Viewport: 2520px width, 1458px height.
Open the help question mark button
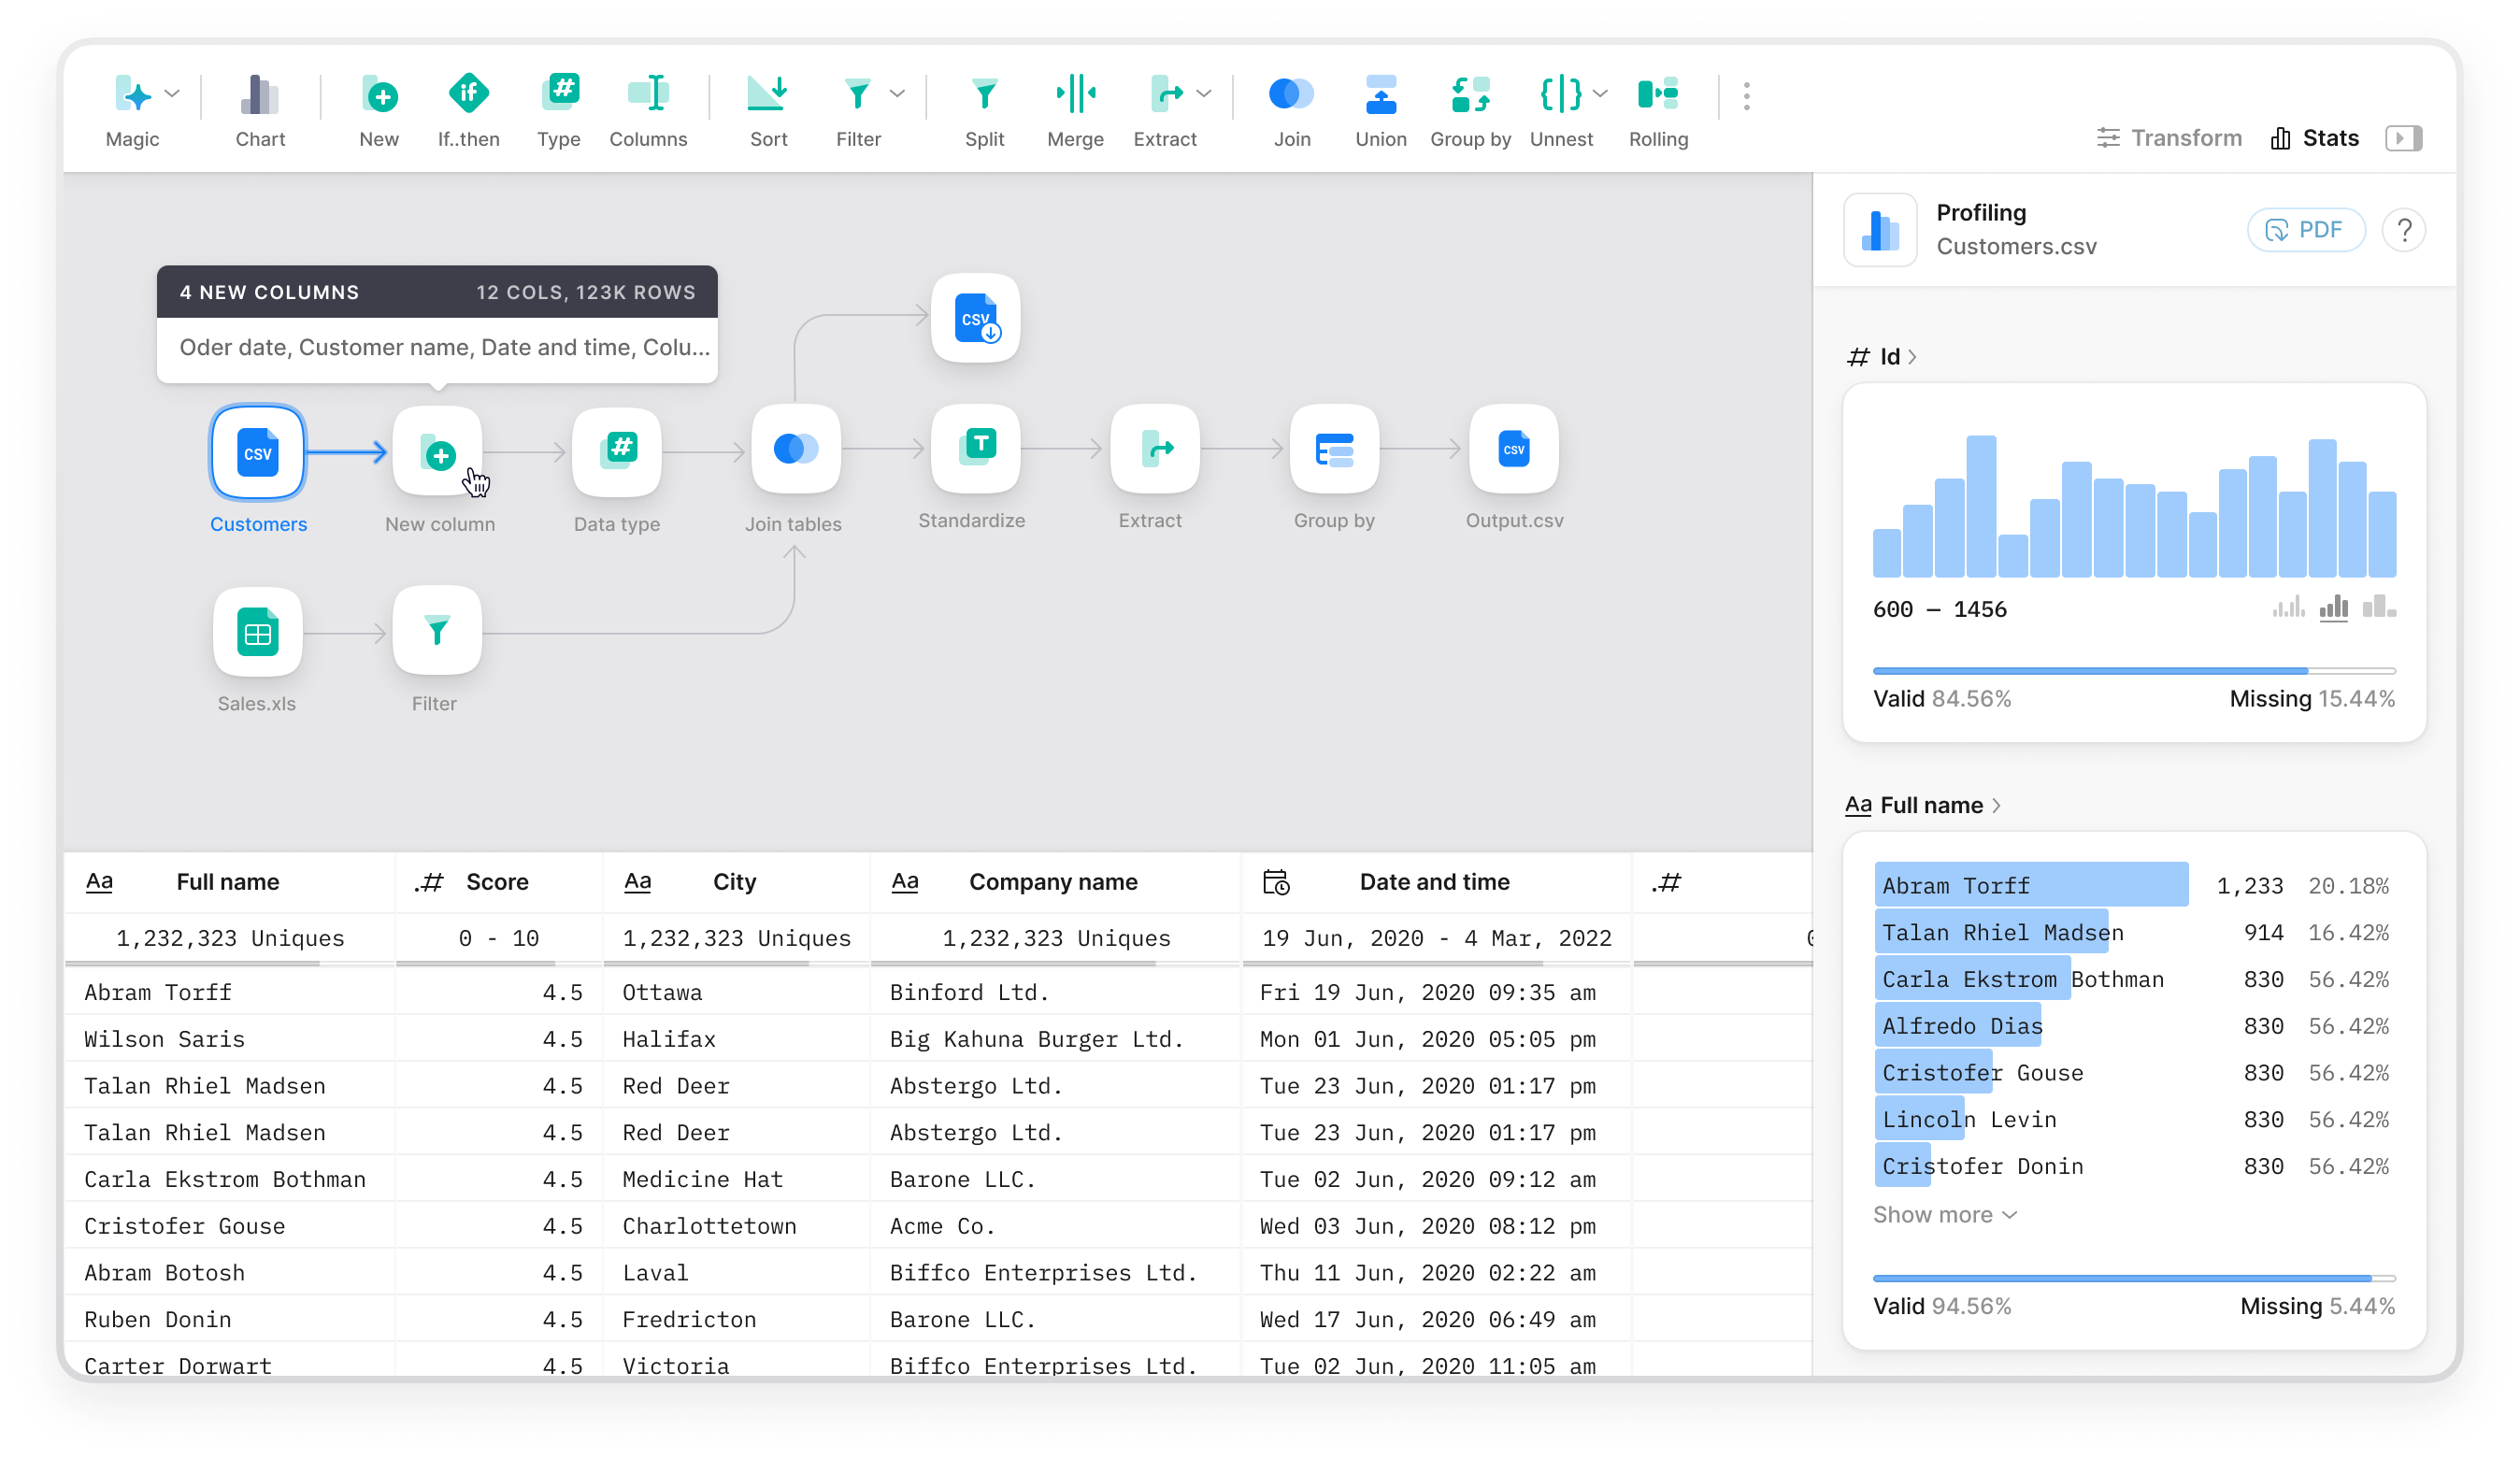pos(2403,230)
